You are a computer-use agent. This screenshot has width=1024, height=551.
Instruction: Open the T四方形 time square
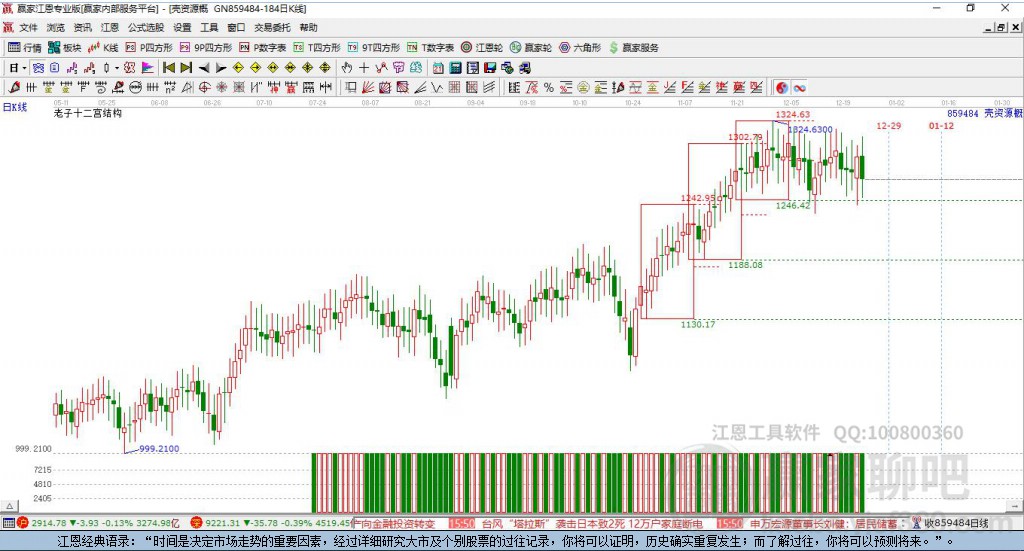pyautogui.click(x=317, y=48)
